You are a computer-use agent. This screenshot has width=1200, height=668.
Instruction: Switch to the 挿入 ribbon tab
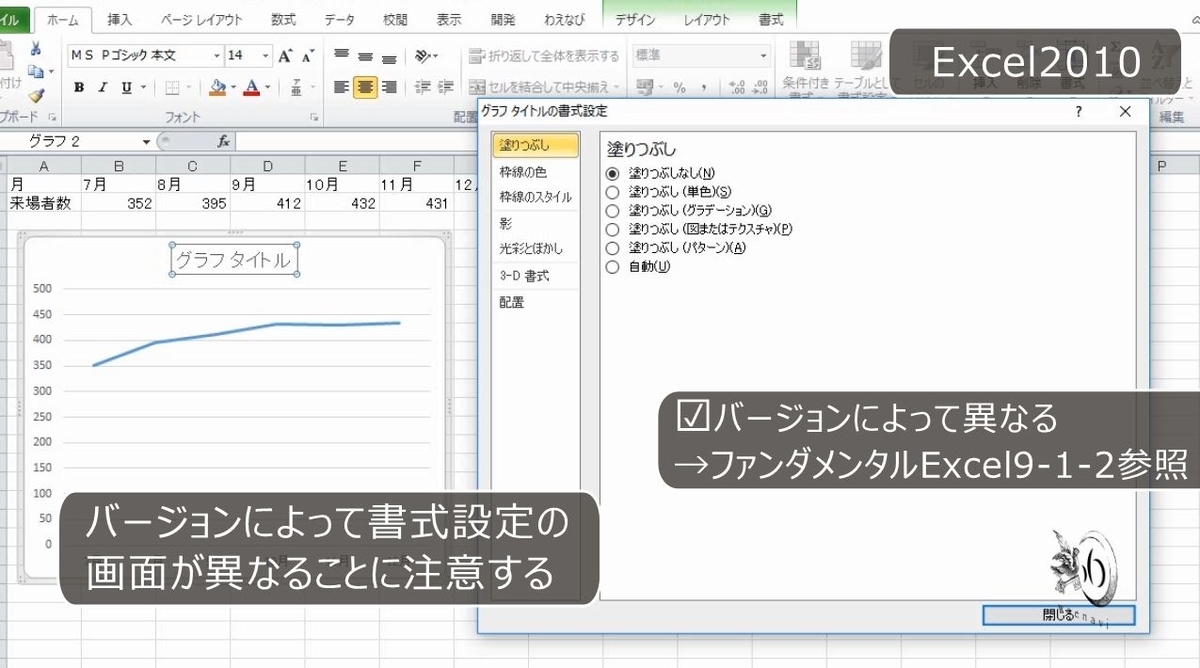coord(119,19)
